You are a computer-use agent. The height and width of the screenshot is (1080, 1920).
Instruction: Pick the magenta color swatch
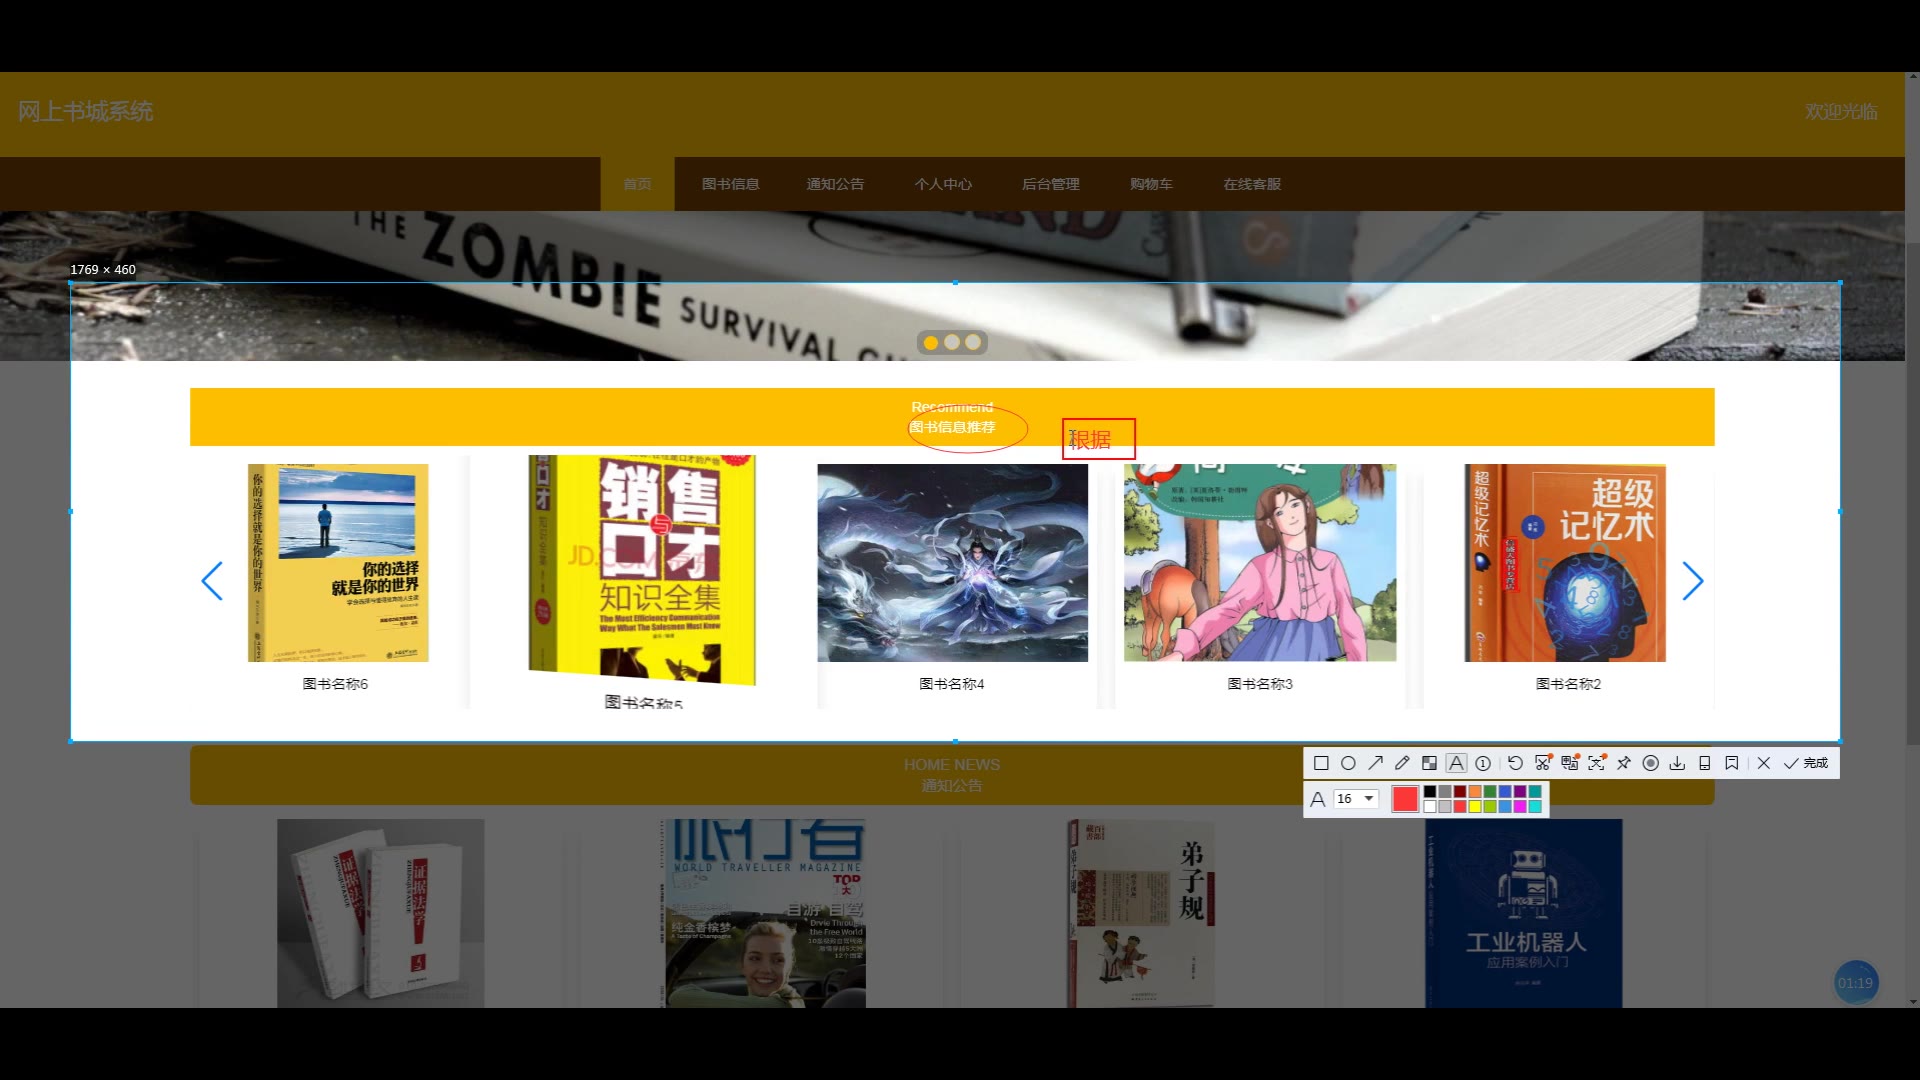[x=1520, y=806]
